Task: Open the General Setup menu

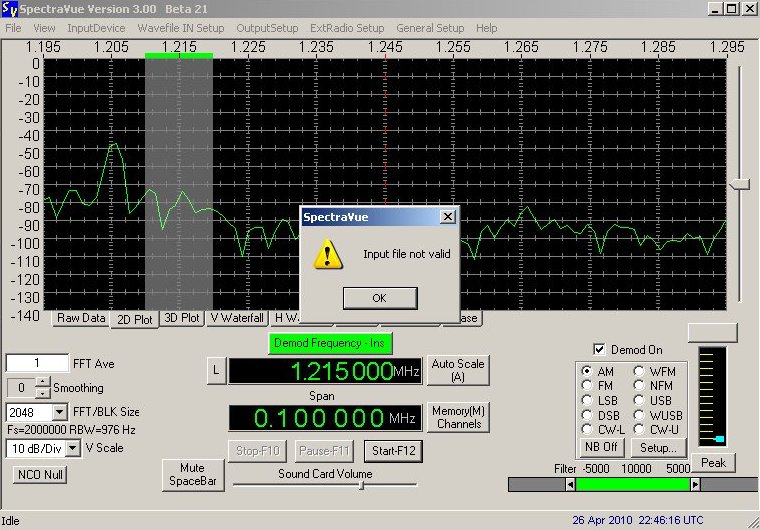Action: click(x=430, y=28)
